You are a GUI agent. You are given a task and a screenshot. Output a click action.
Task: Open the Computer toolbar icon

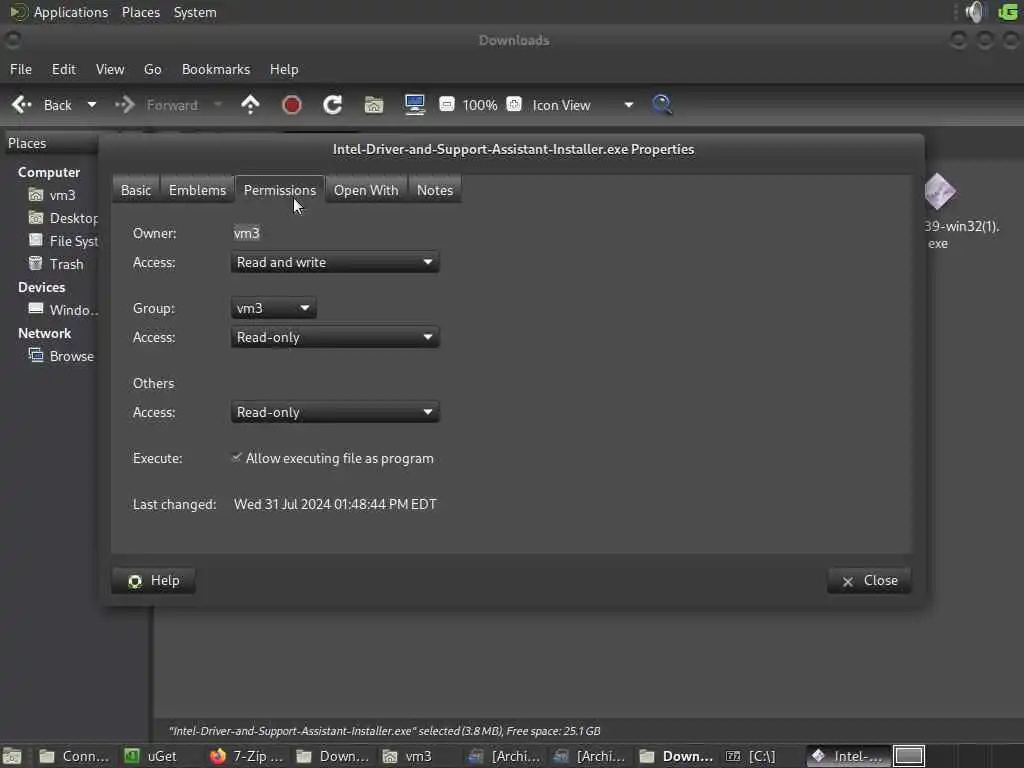point(415,104)
